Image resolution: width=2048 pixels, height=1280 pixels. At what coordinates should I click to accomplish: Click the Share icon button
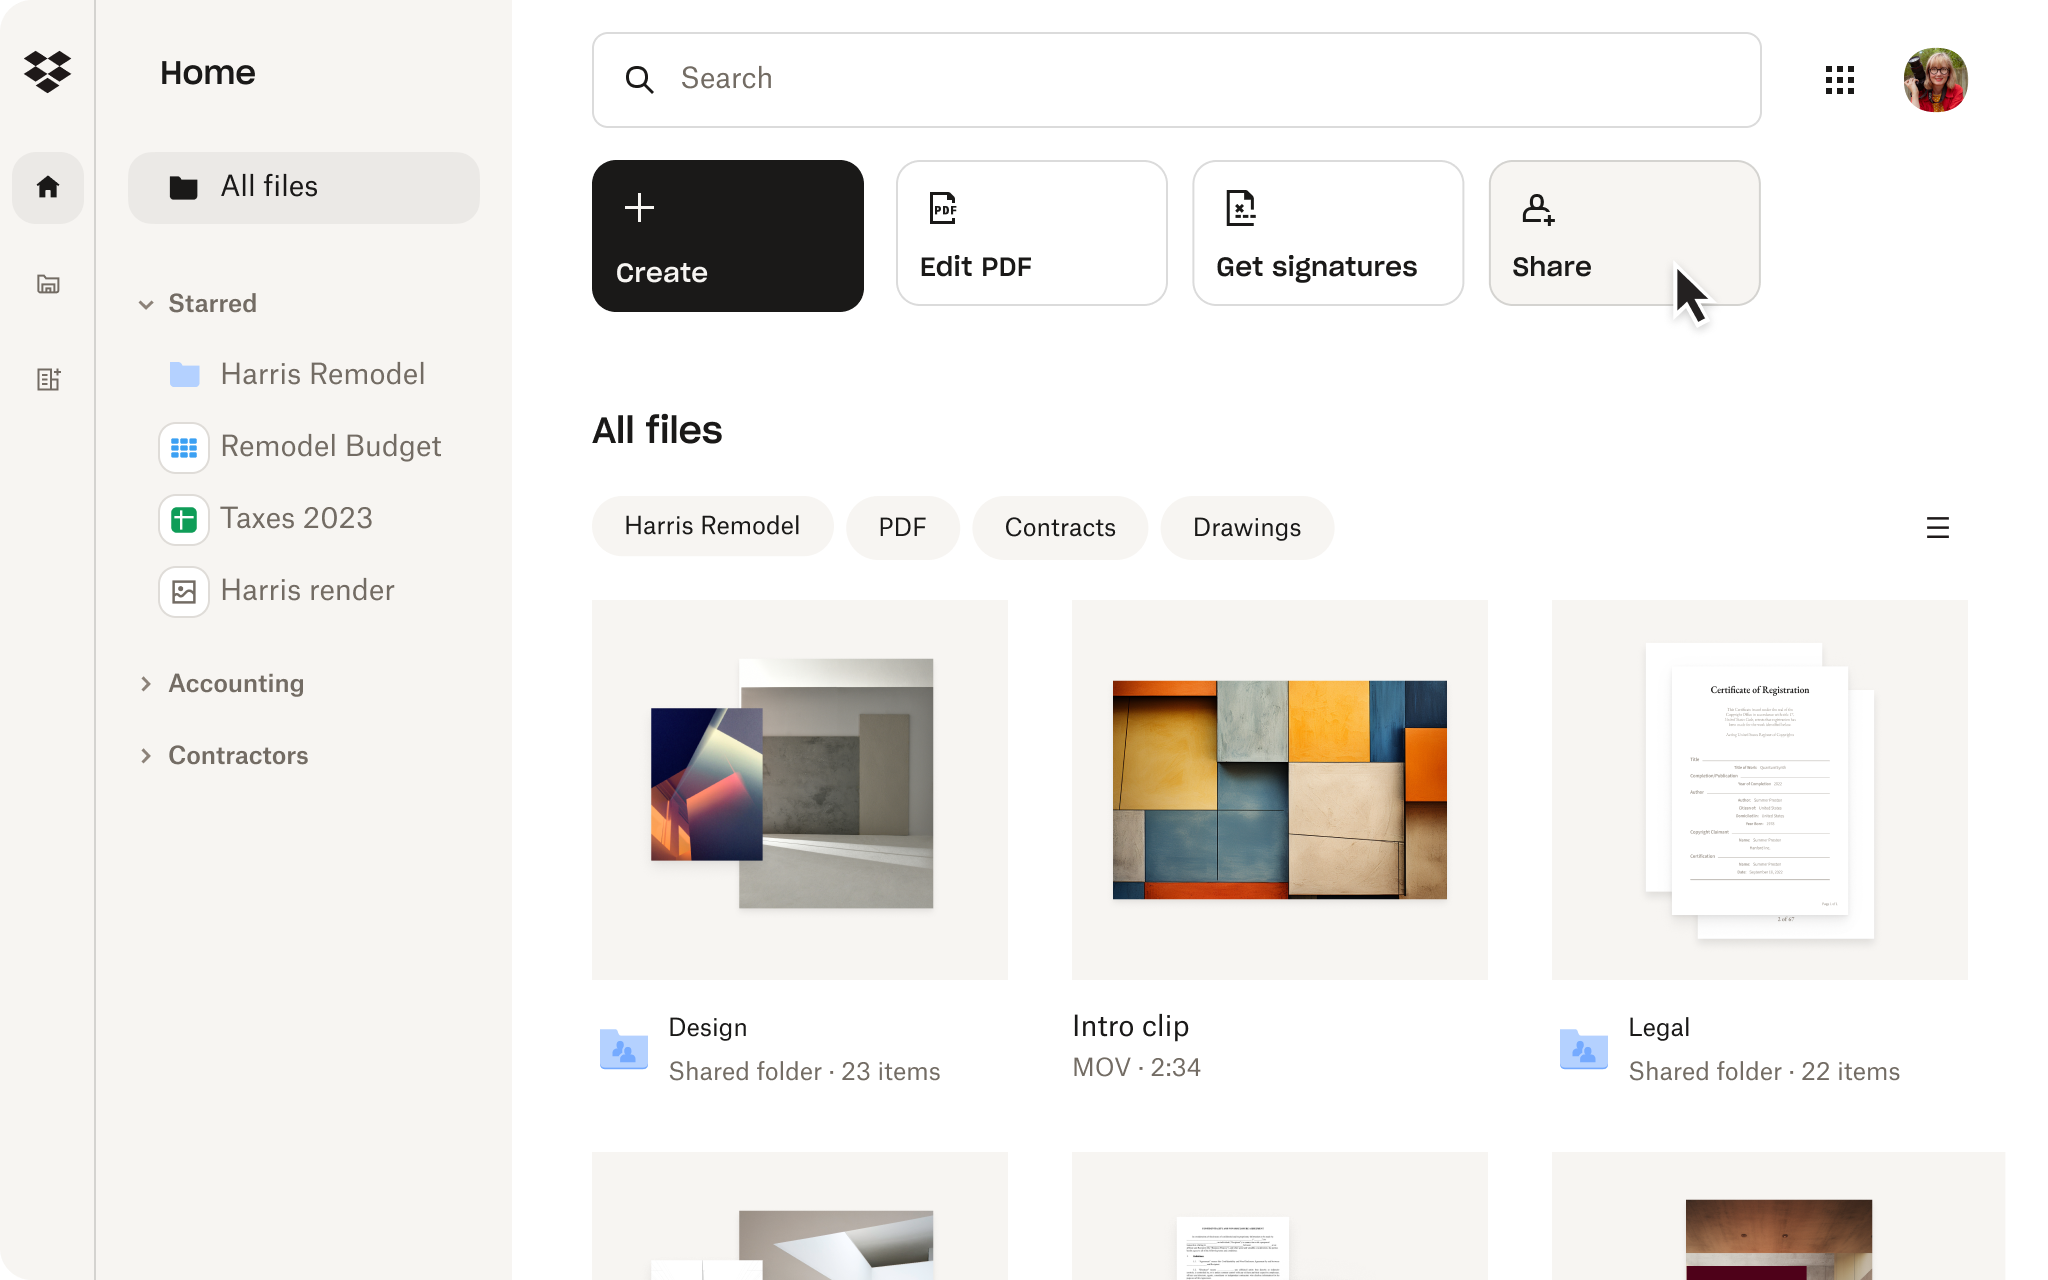(1536, 208)
